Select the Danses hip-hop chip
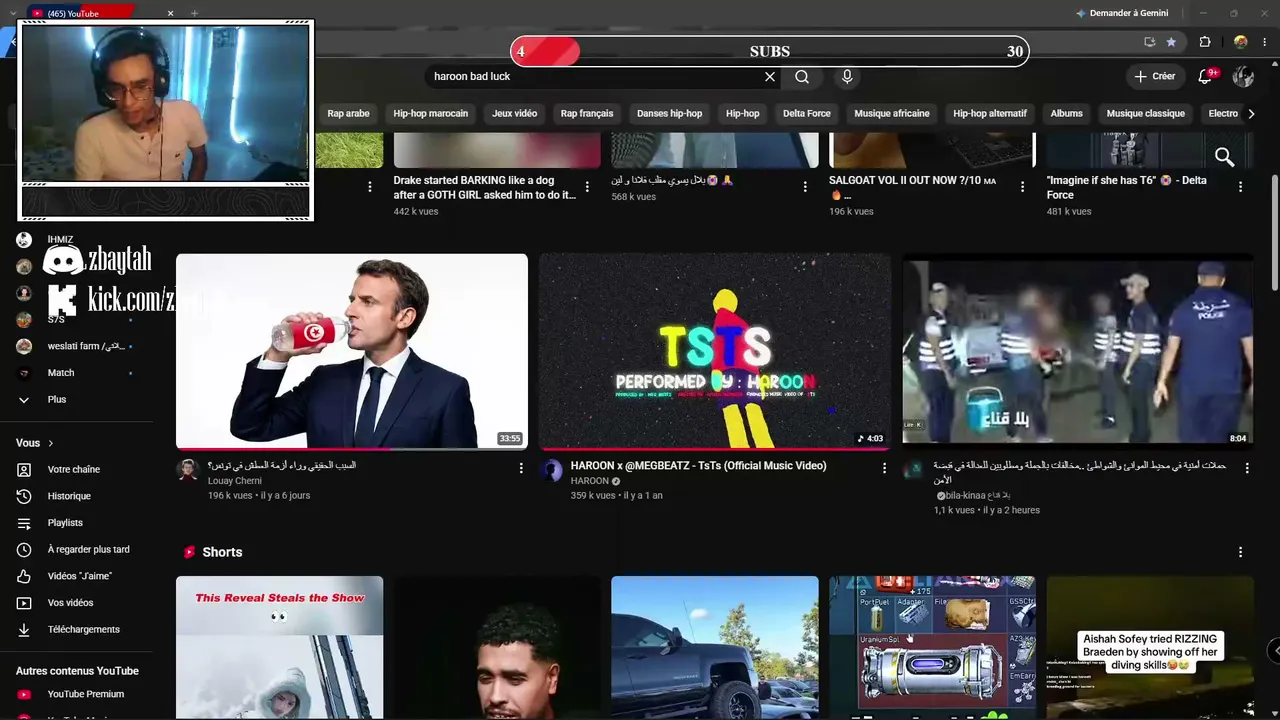The image size is (1280, 720). [669, 114]
